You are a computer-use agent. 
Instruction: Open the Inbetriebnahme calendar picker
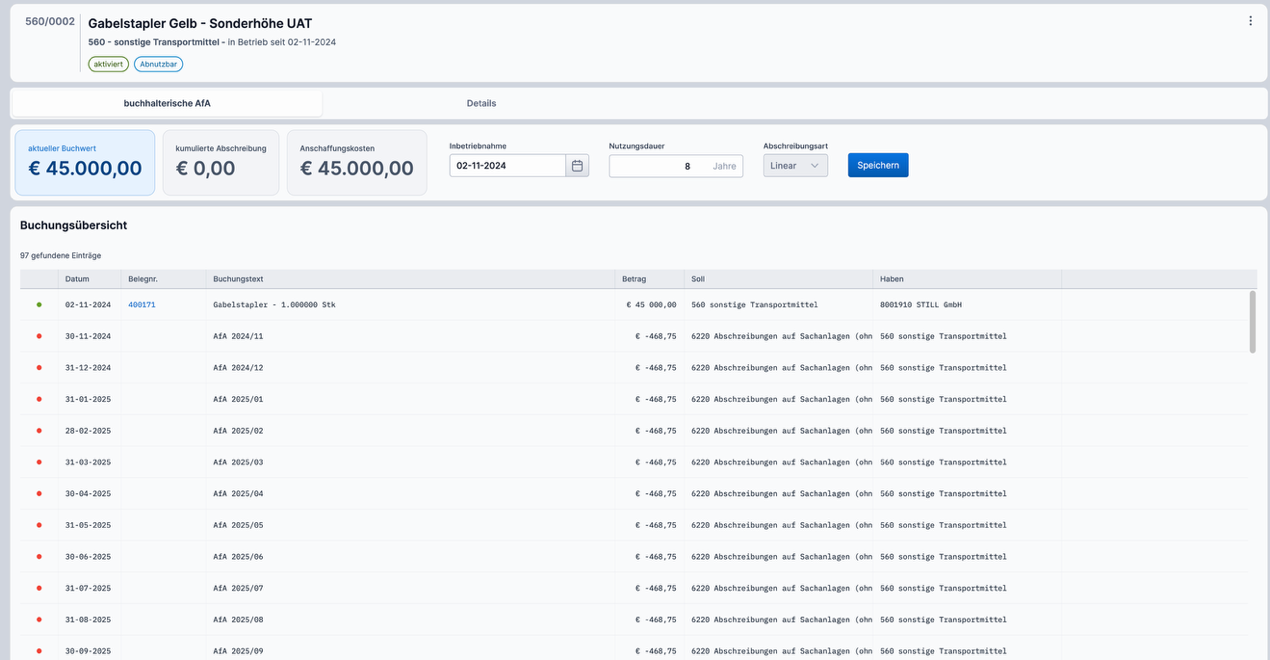577,166
